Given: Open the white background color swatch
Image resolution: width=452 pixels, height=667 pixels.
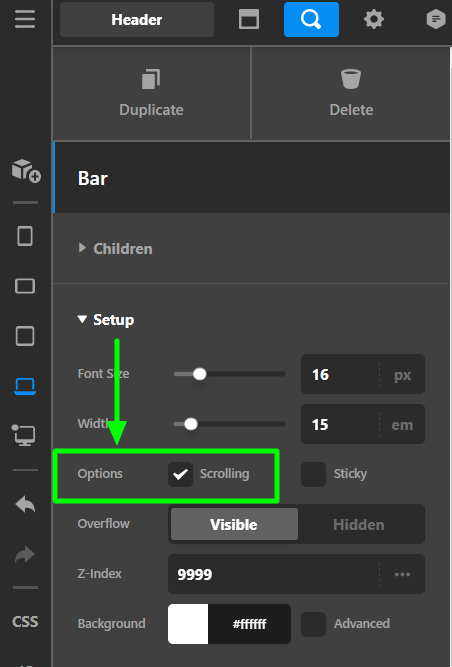Looking at the screenshot, I should click(x=188, y=624).
